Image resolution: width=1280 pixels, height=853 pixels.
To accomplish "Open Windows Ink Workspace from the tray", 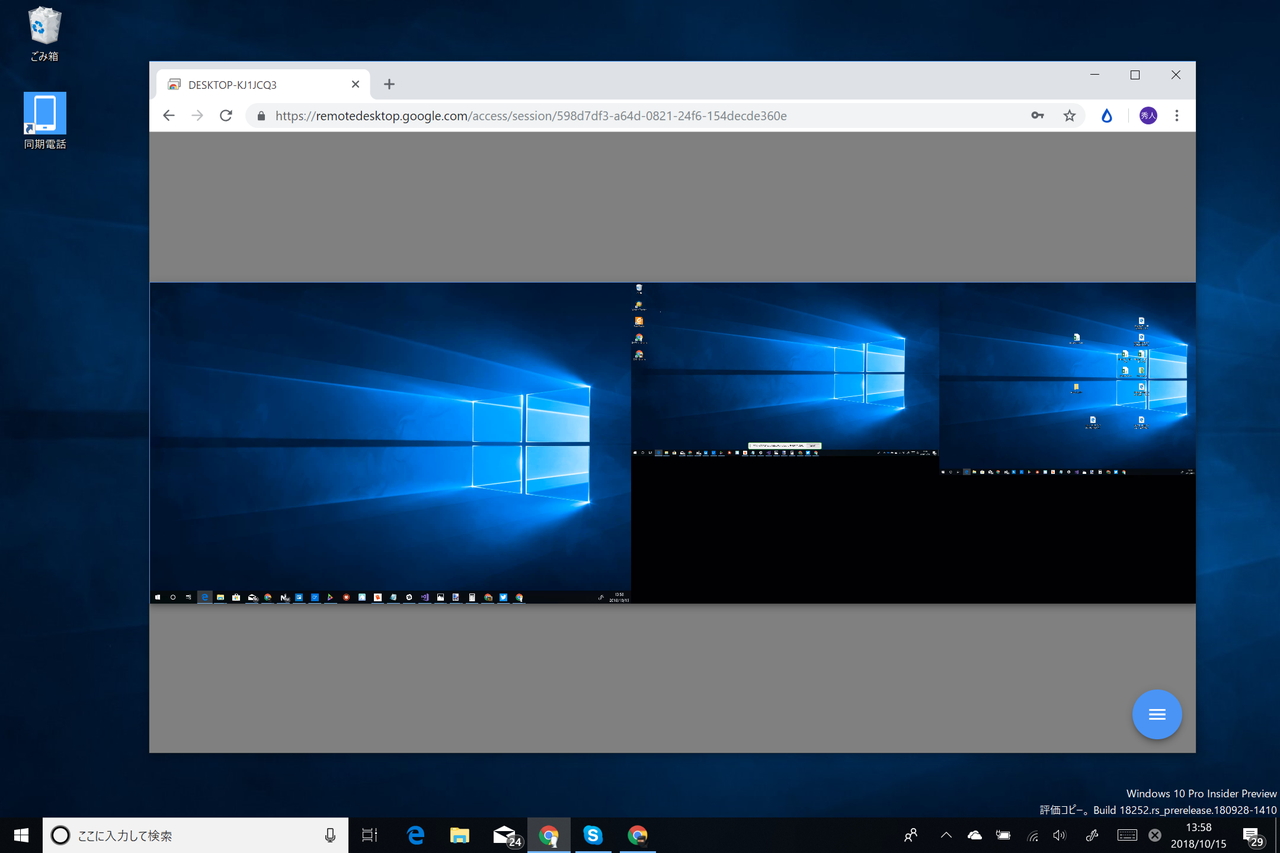I will [1092, 835].
